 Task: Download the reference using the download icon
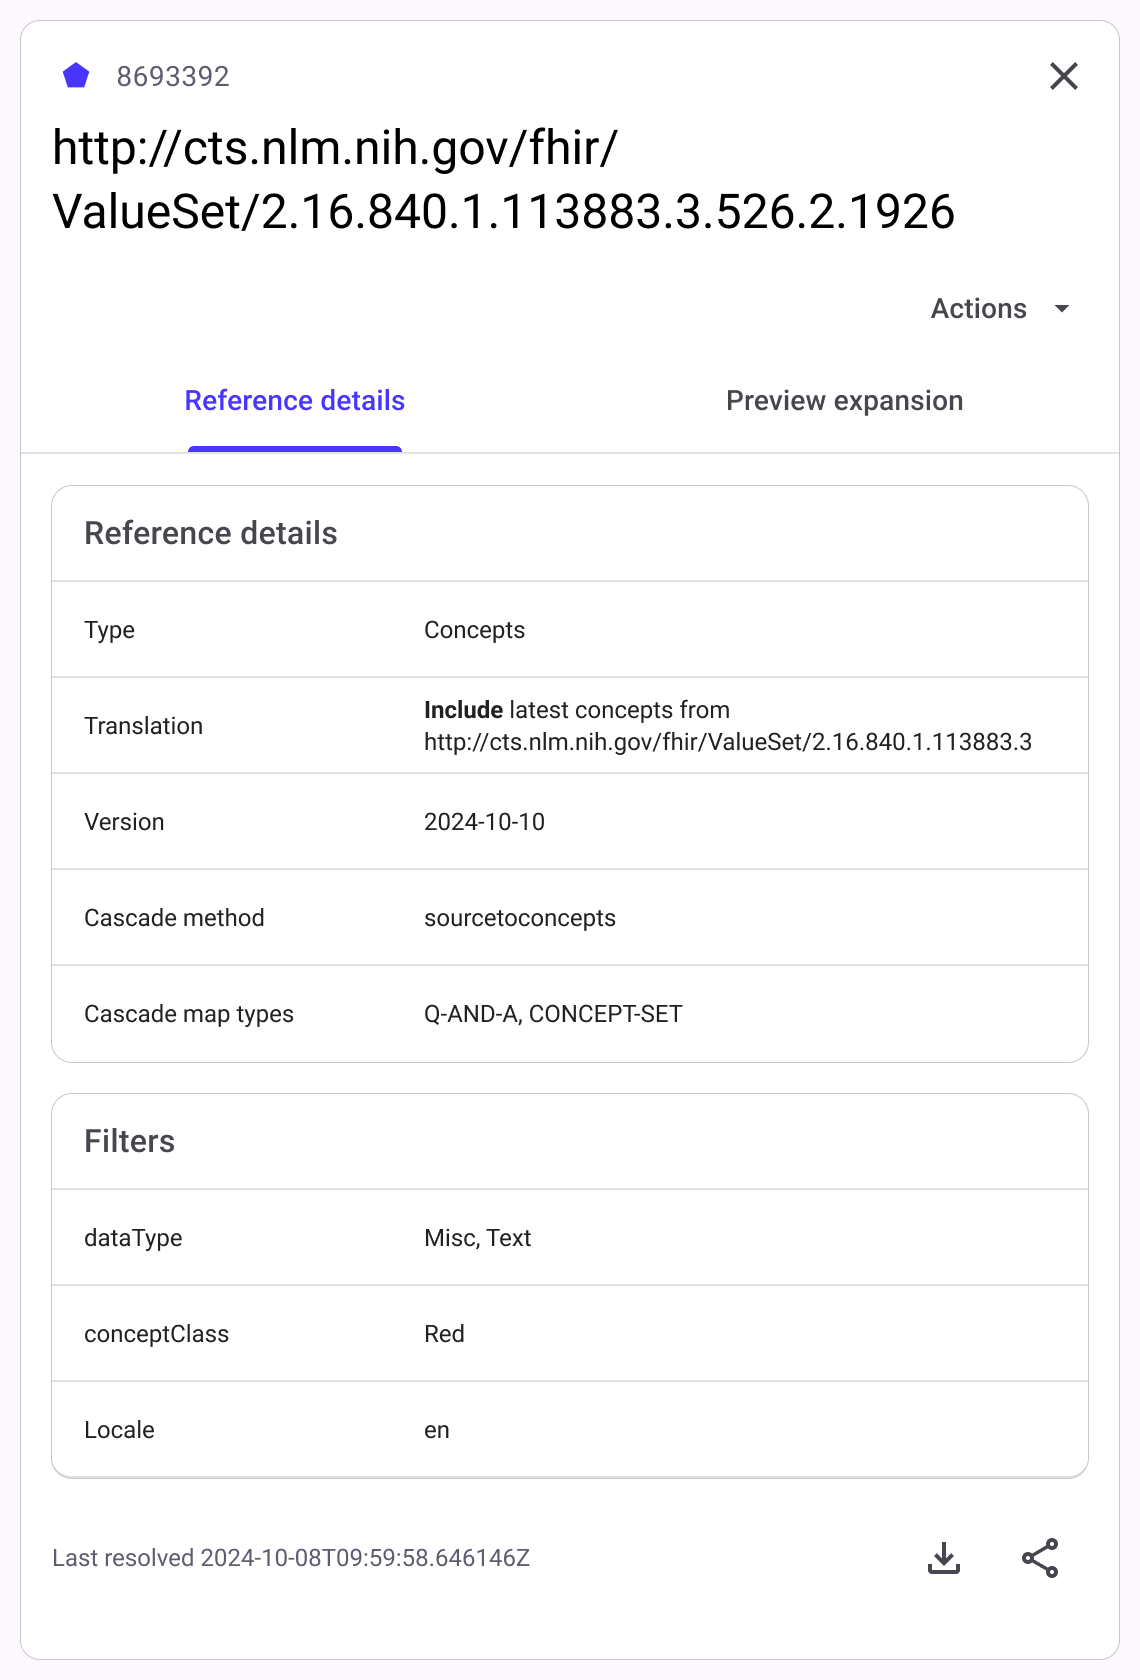pyautogui.click(x=943, y=1557)
